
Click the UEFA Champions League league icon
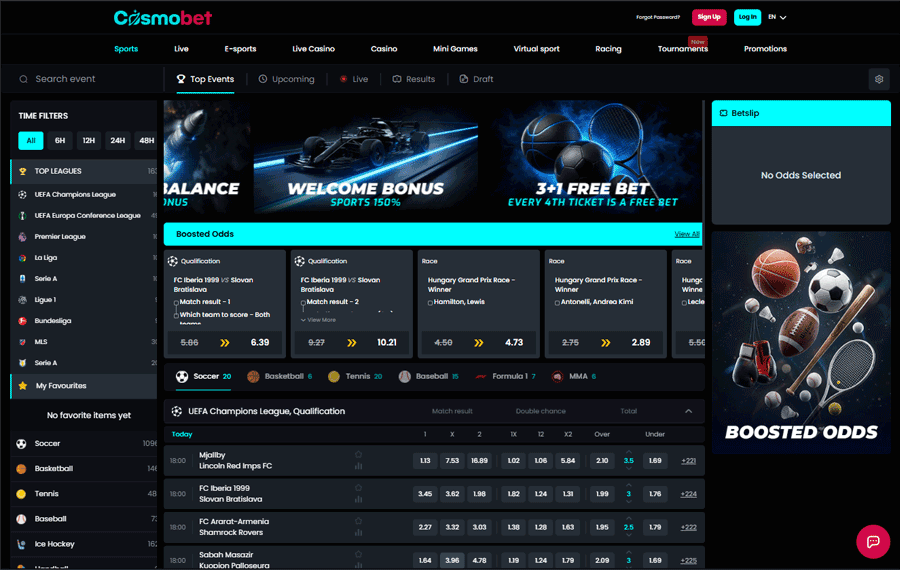22,195
